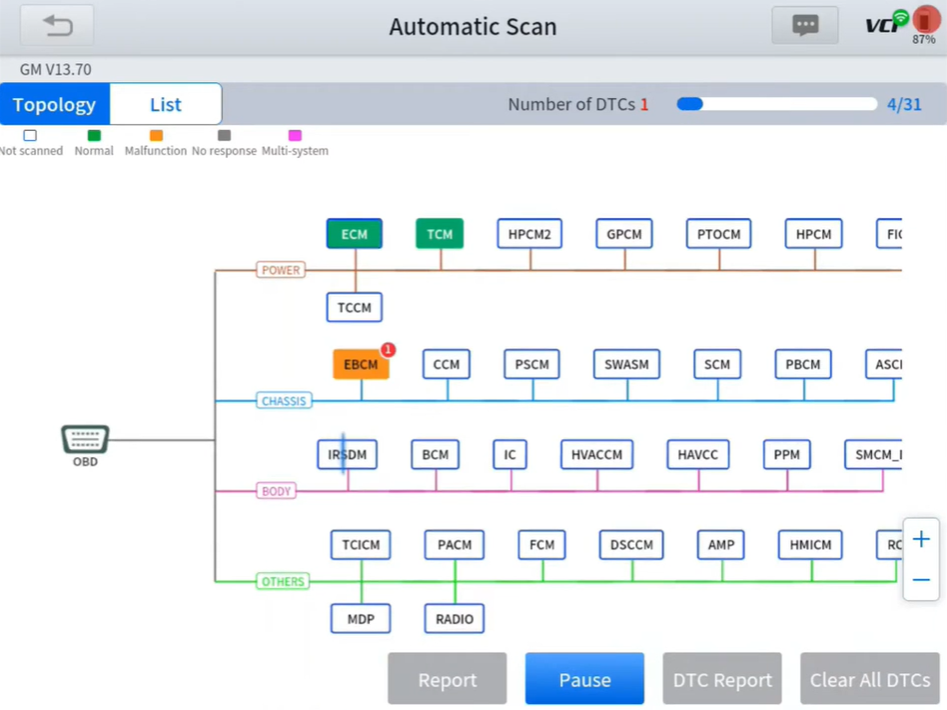
Task: Switch to the Topology tab
Action: [x=54, y=104]
